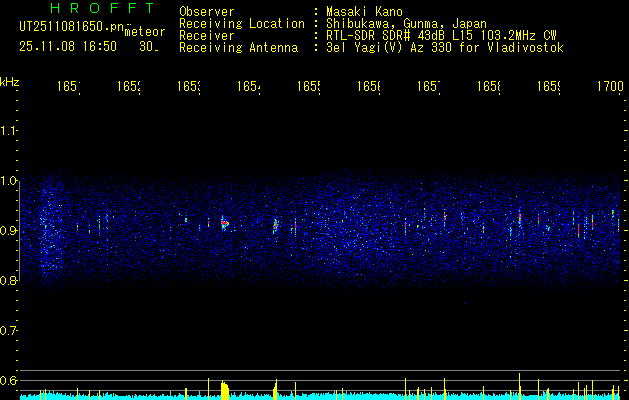Screen dimensions: 629x400
Task: Click the 1659 time axis label
Action: 549,86
